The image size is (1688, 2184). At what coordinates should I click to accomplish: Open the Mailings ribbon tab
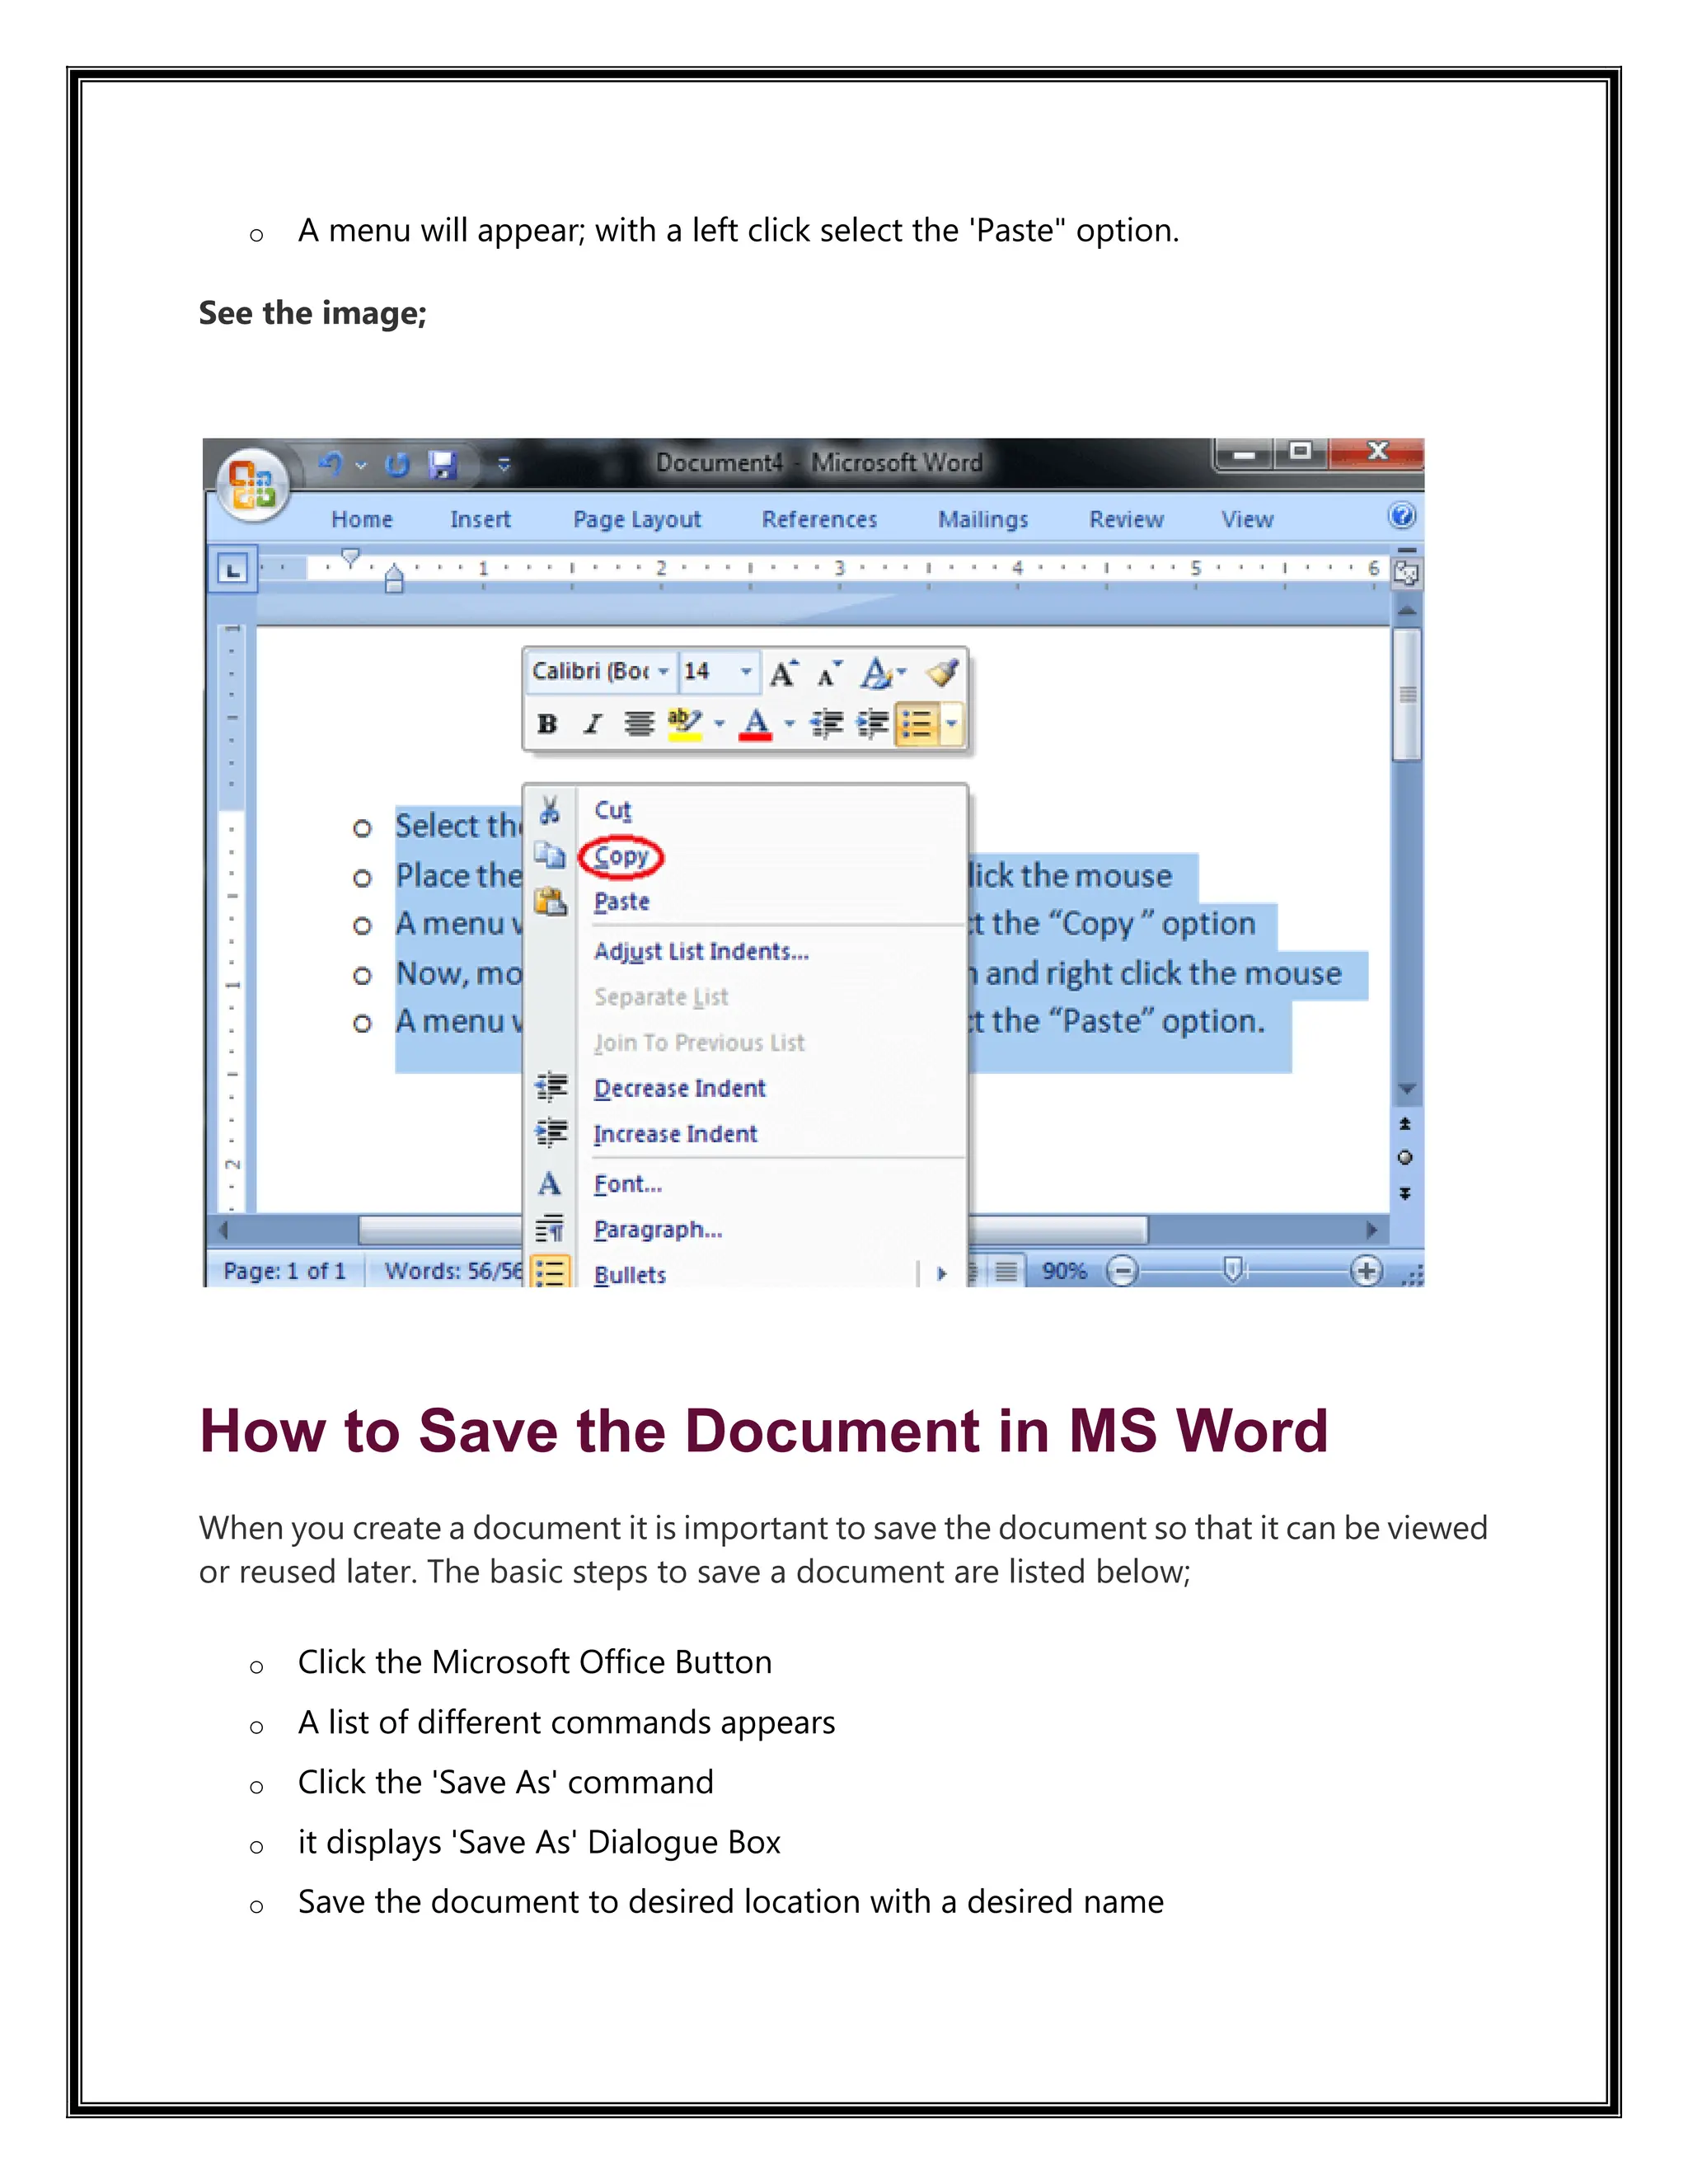pyautogui.click(x=983, y=520)
